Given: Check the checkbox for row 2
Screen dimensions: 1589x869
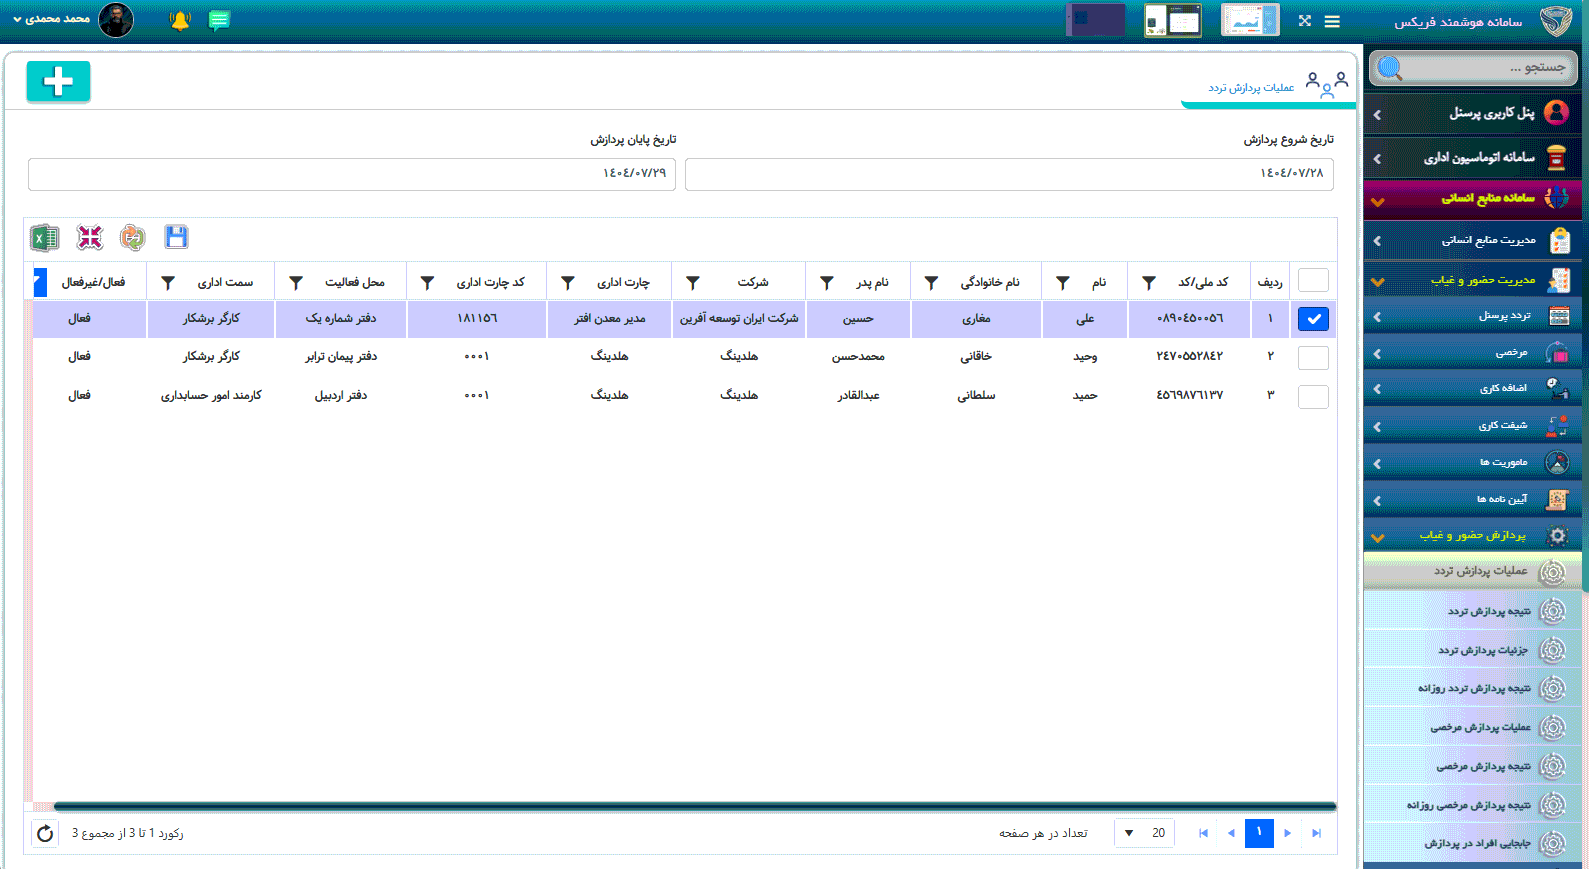Looking at the screenshot, I should tap(1313, 357).
